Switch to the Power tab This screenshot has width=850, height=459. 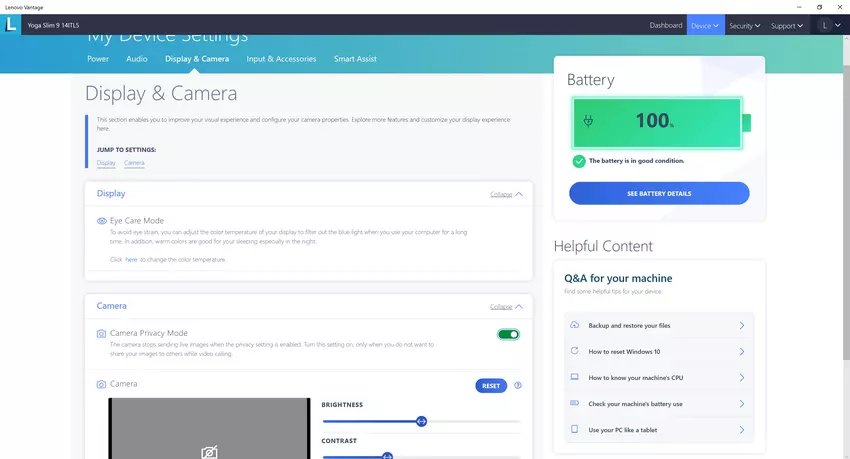[x=98, y=59]
